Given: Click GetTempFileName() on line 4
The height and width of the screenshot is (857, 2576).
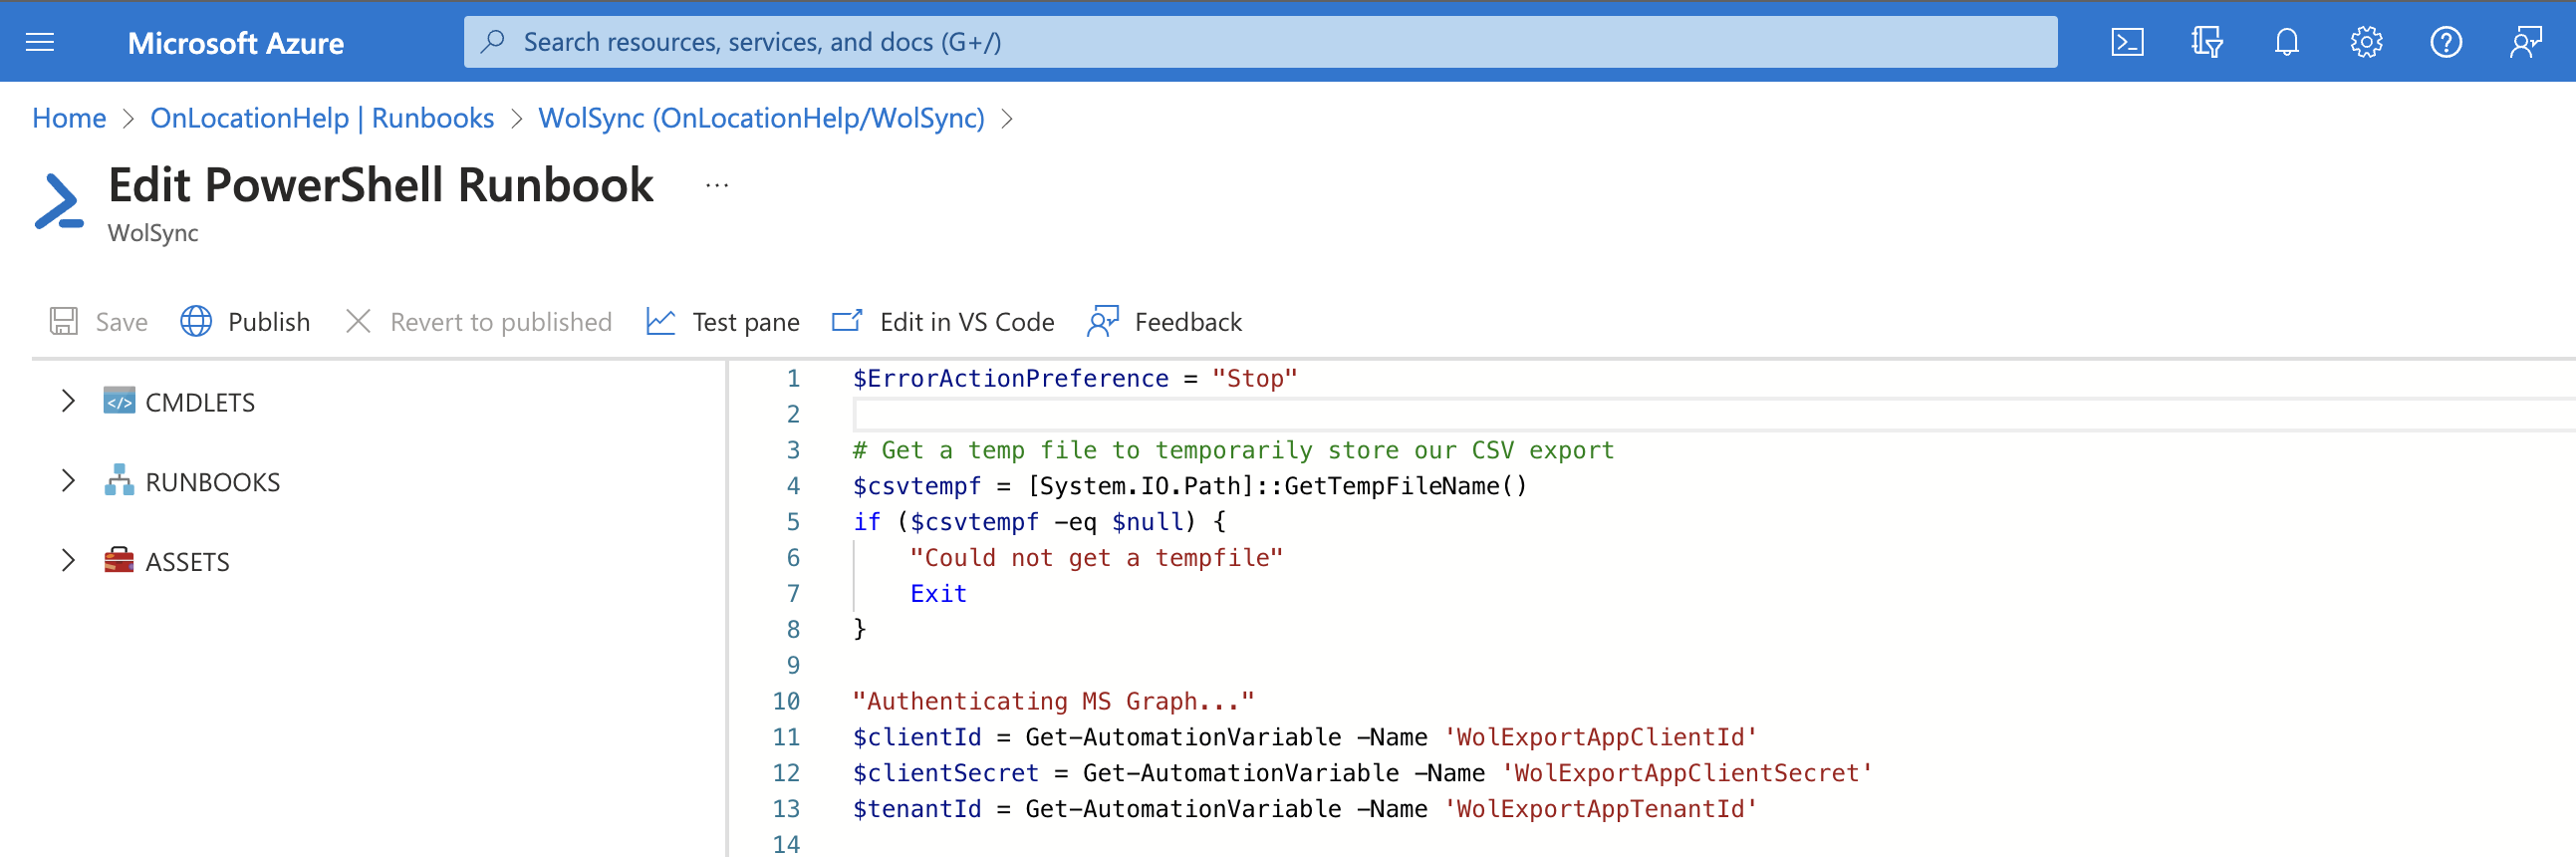Looking at the screenshot, I should click(x=1405, y=486).
